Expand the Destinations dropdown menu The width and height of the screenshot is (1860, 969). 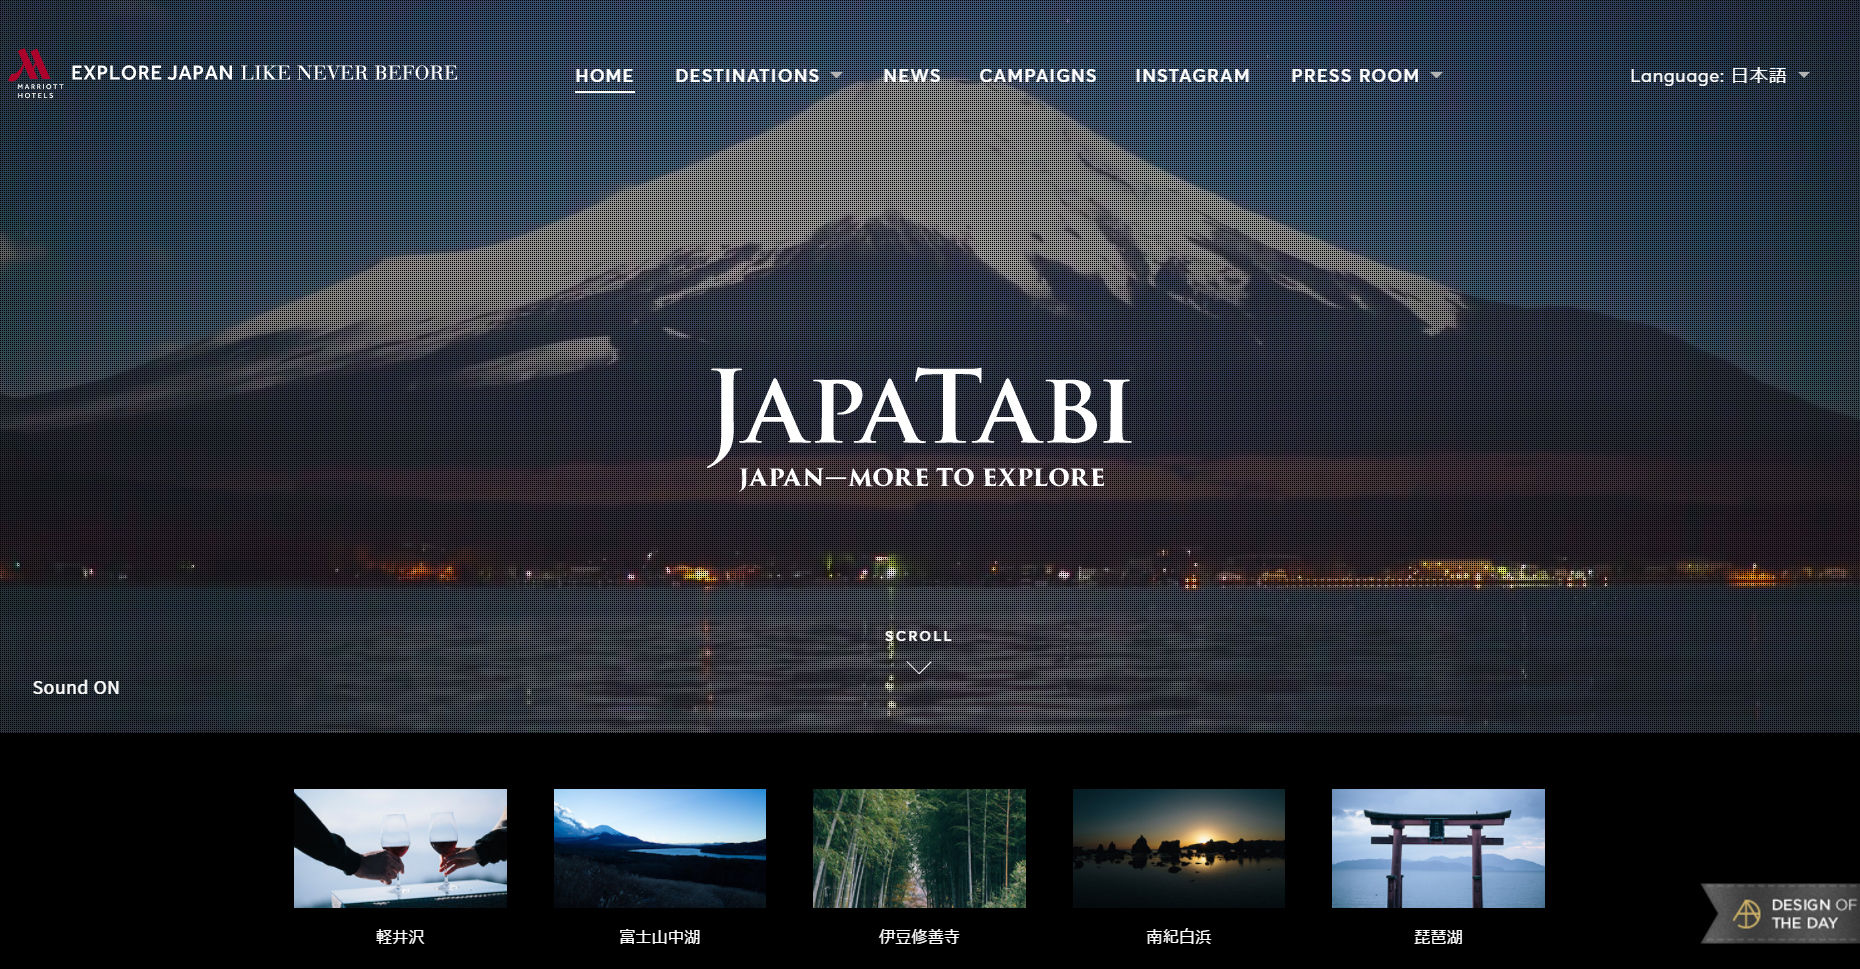[x=759, y=75]
